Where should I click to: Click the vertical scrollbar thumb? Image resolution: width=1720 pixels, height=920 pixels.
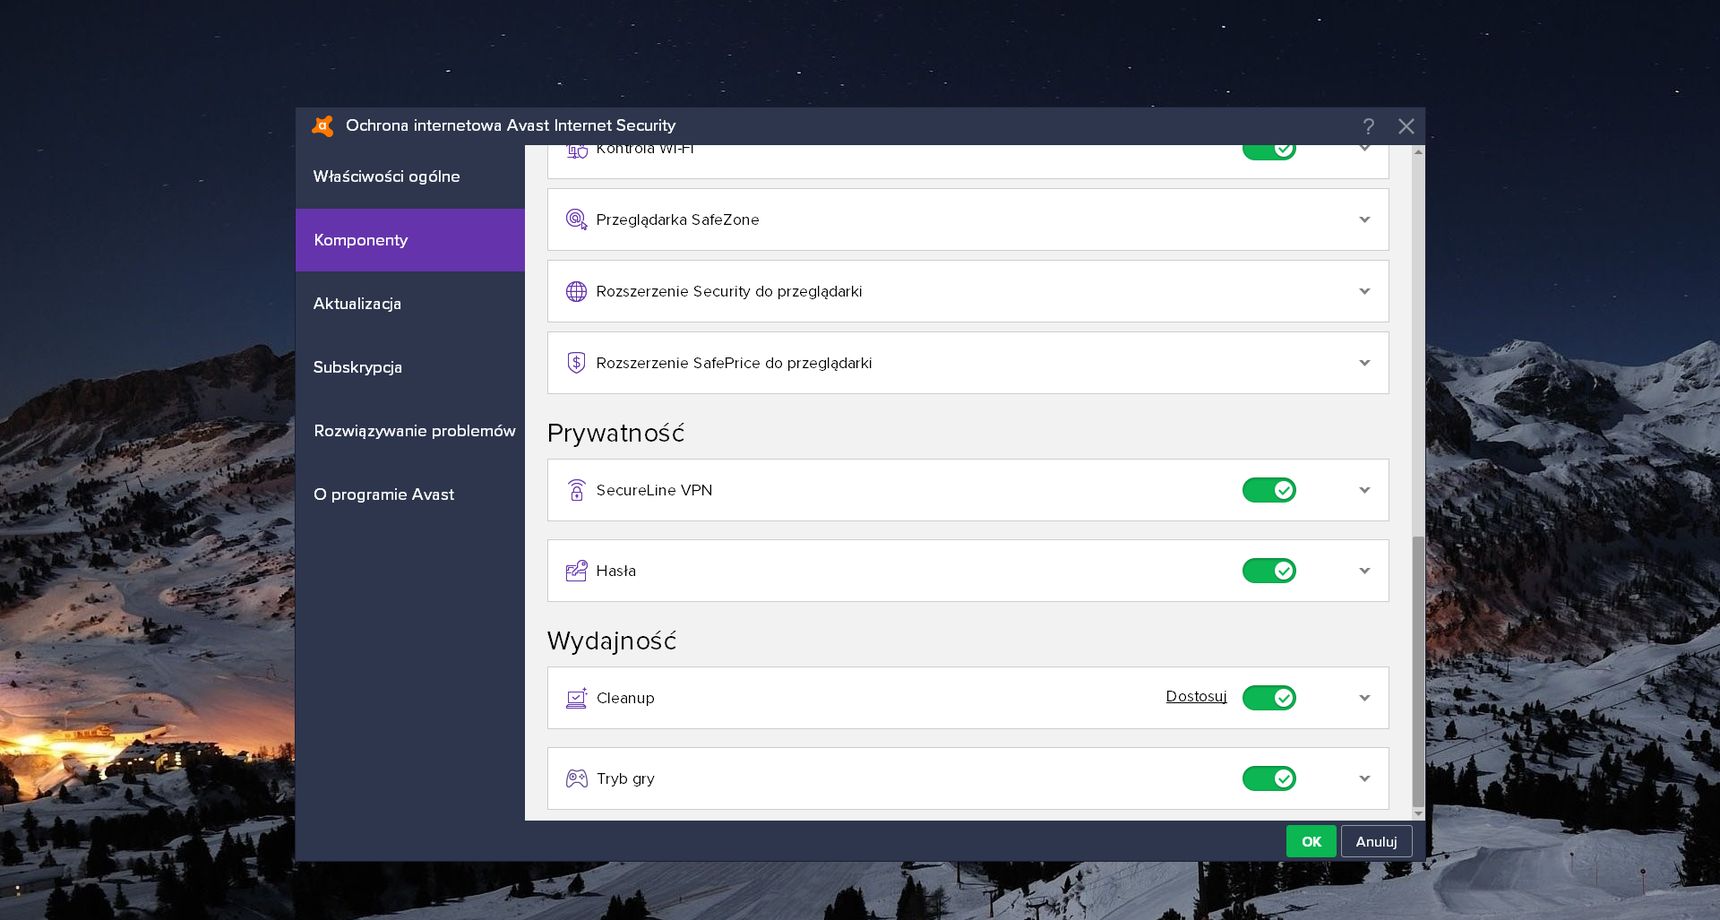[1418, 670]
